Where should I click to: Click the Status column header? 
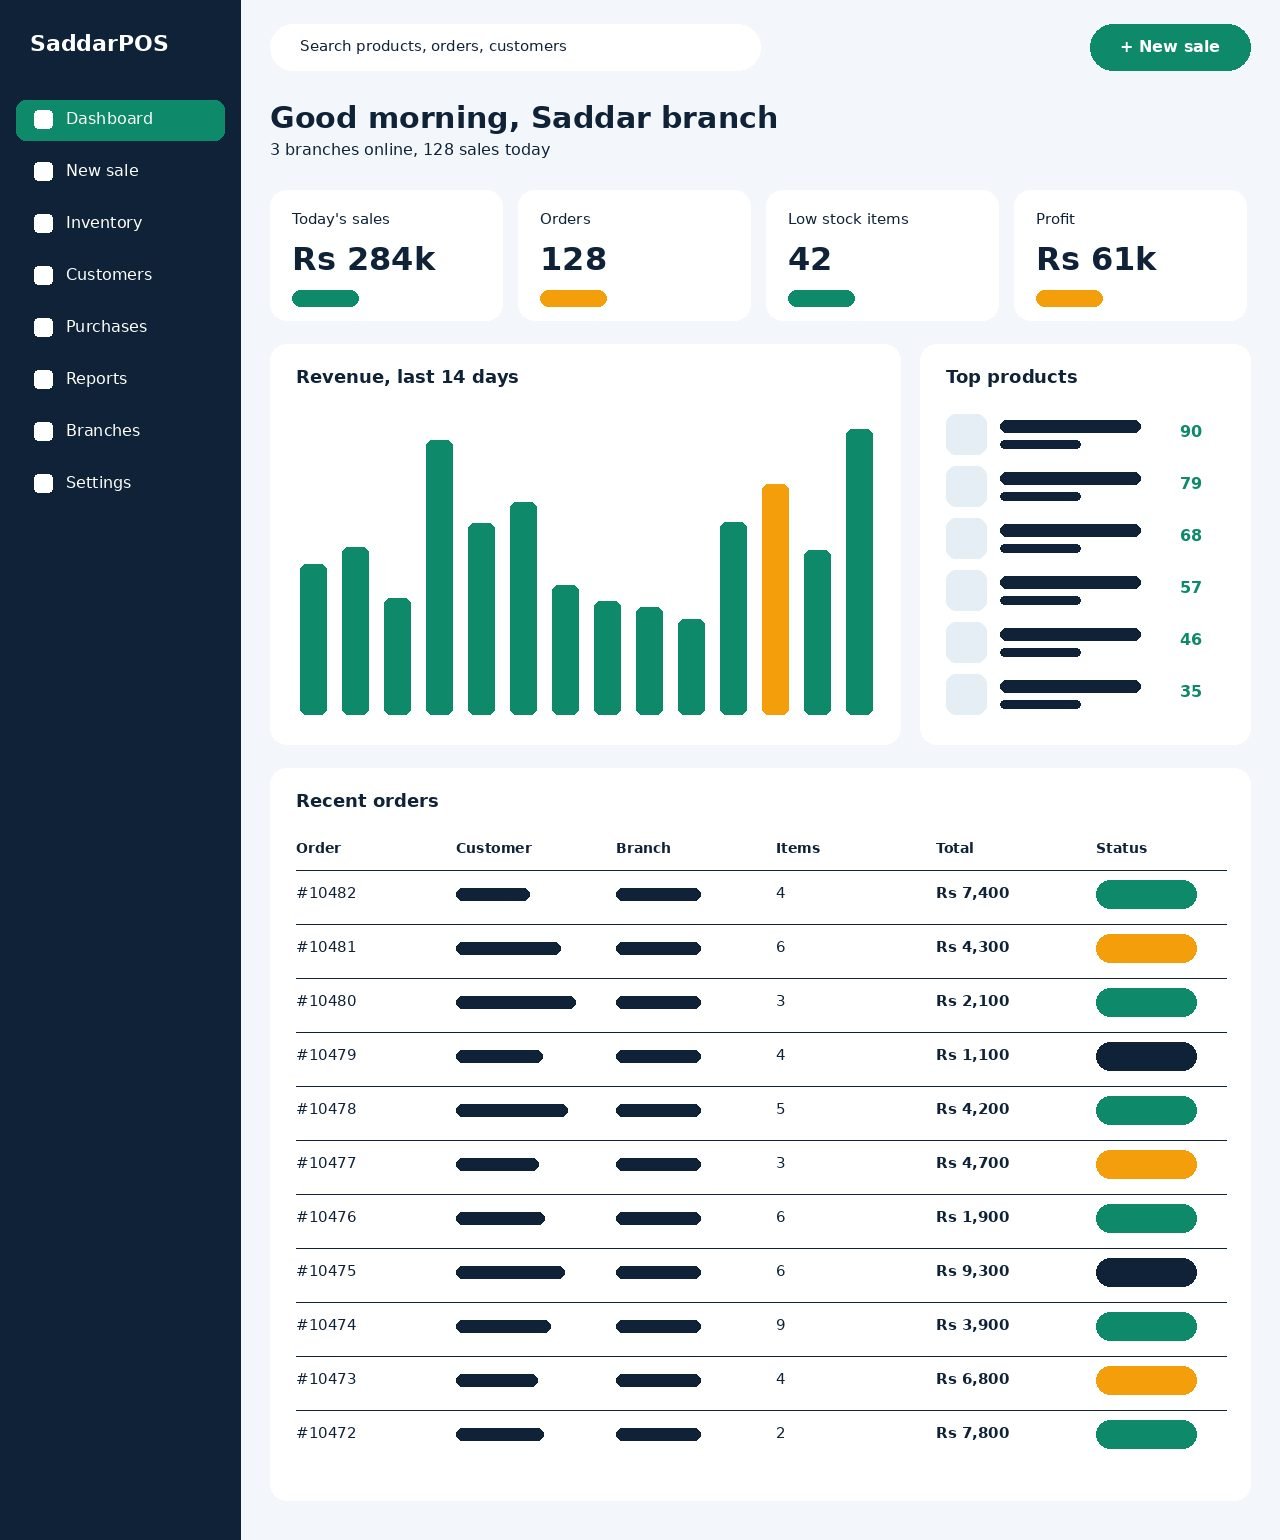[1121, 848]
